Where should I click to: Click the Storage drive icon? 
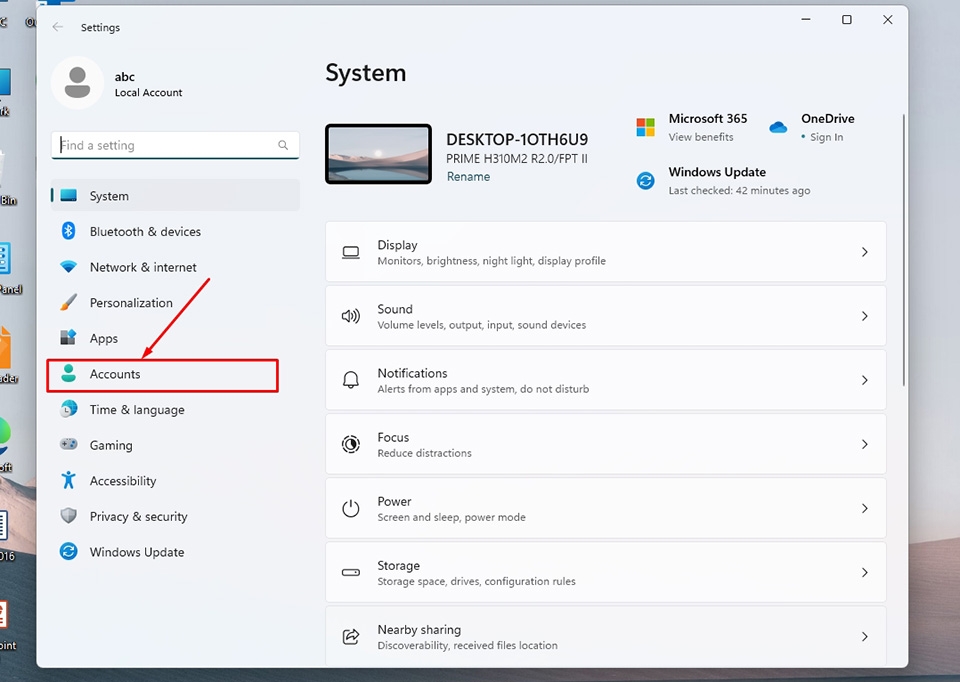coord(351,572)
